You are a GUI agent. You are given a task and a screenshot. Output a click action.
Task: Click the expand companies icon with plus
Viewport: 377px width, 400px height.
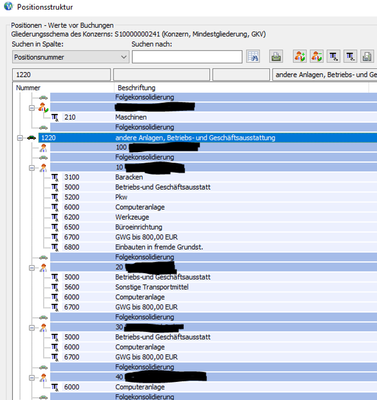point(300,57)
